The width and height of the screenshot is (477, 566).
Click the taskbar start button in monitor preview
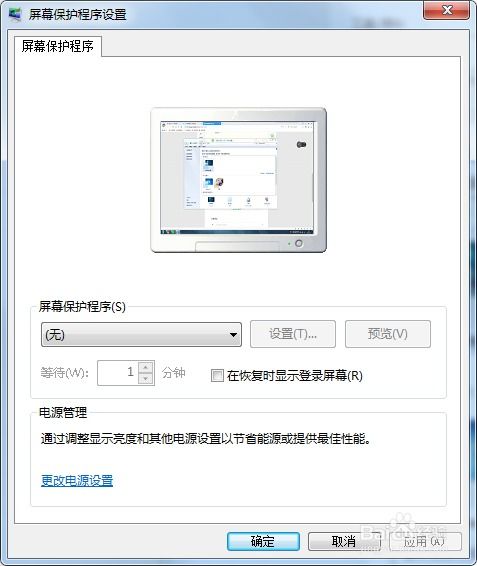point(164,232)
